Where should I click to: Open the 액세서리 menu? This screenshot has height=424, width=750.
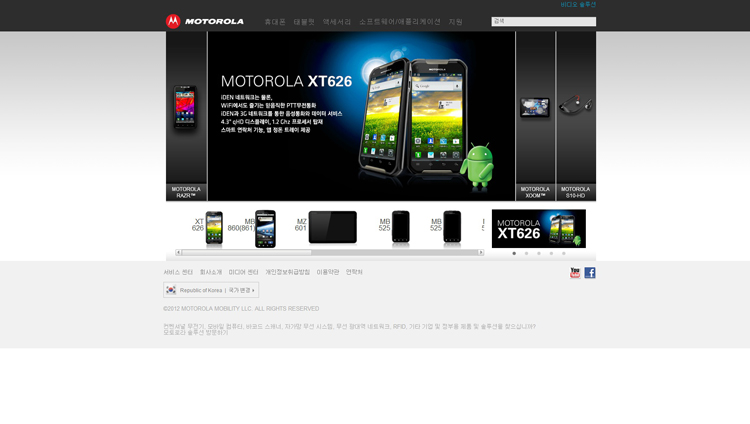coord(337,22)
